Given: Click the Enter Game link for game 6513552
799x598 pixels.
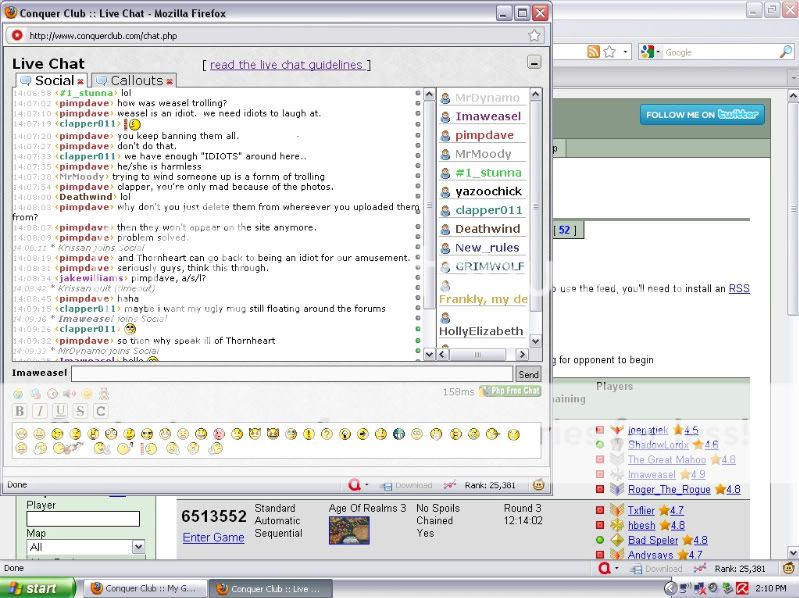Looking at the screenshot, I should click(213, 537).
